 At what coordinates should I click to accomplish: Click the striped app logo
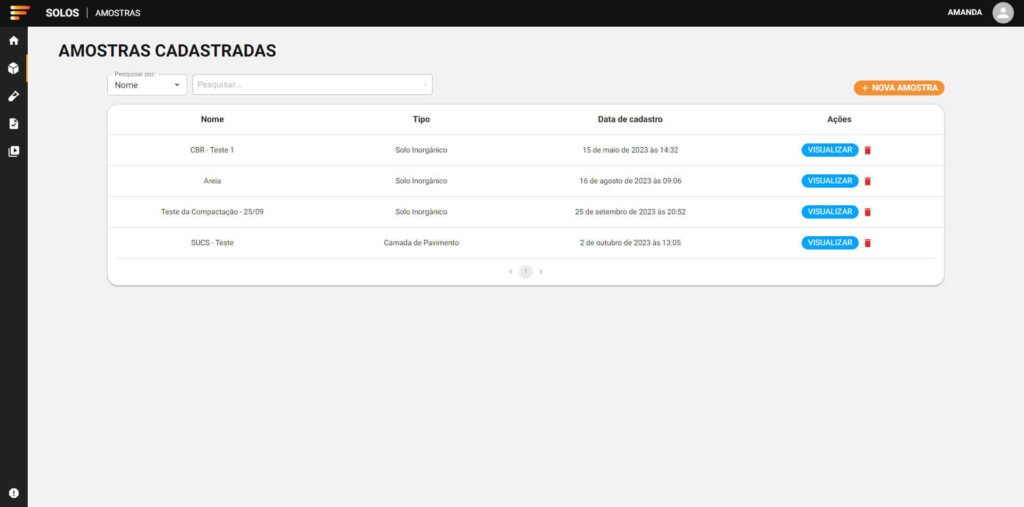[x=19, y=13]
